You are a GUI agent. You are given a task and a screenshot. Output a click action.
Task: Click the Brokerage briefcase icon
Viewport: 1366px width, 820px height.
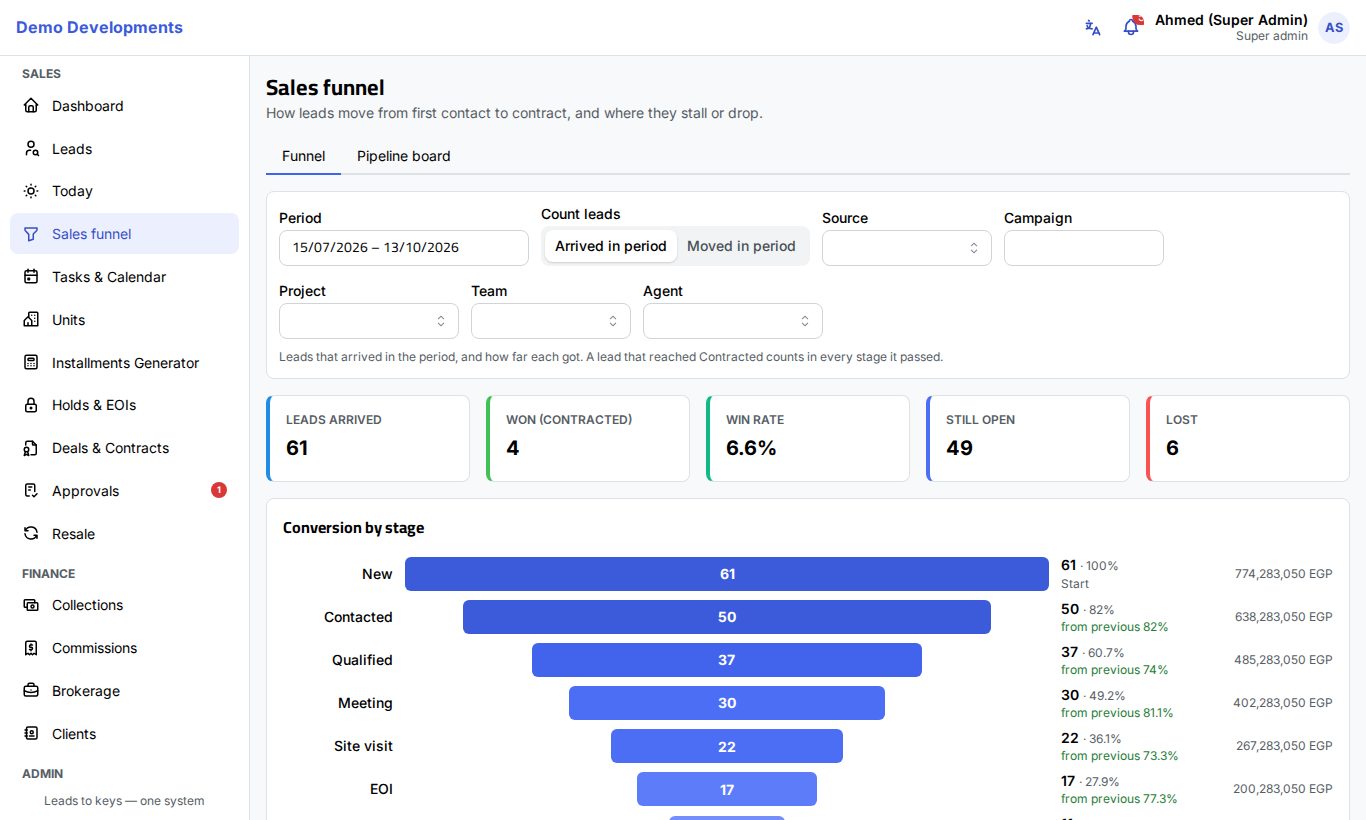point(31,691)
